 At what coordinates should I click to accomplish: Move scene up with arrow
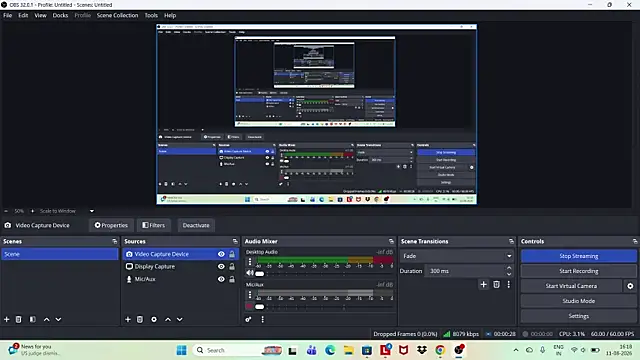click(47, 319)
